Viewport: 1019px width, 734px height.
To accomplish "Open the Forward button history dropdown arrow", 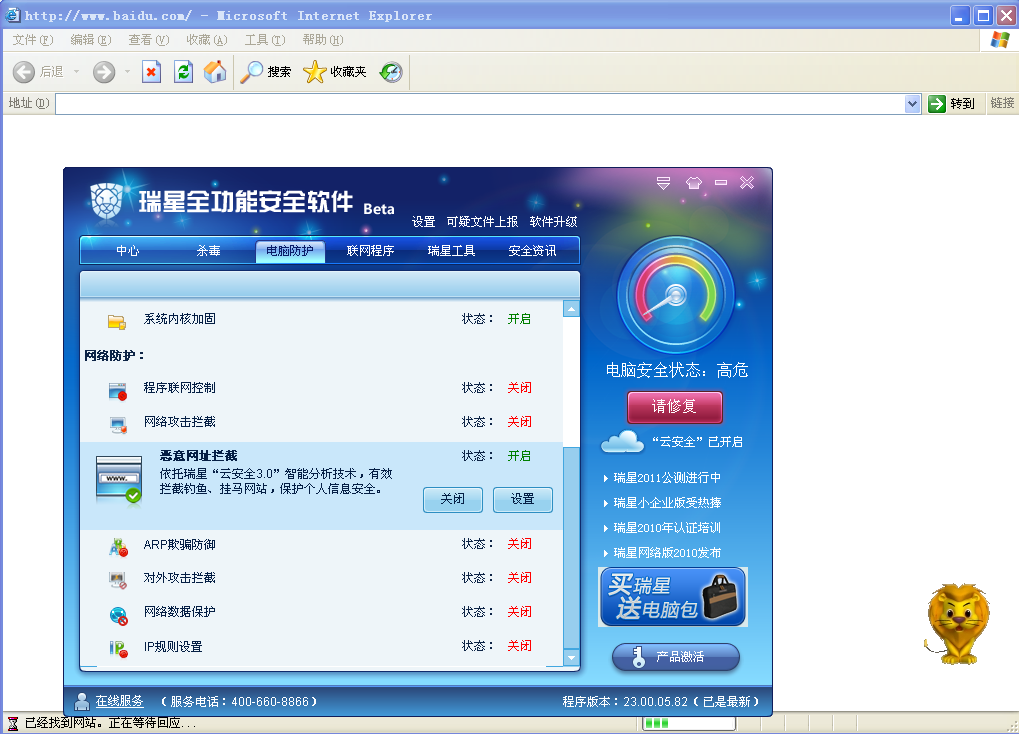I will (127, 72).
